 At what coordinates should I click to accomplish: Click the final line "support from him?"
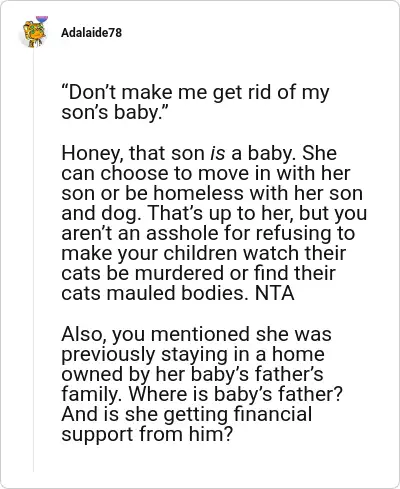[146, 434]
